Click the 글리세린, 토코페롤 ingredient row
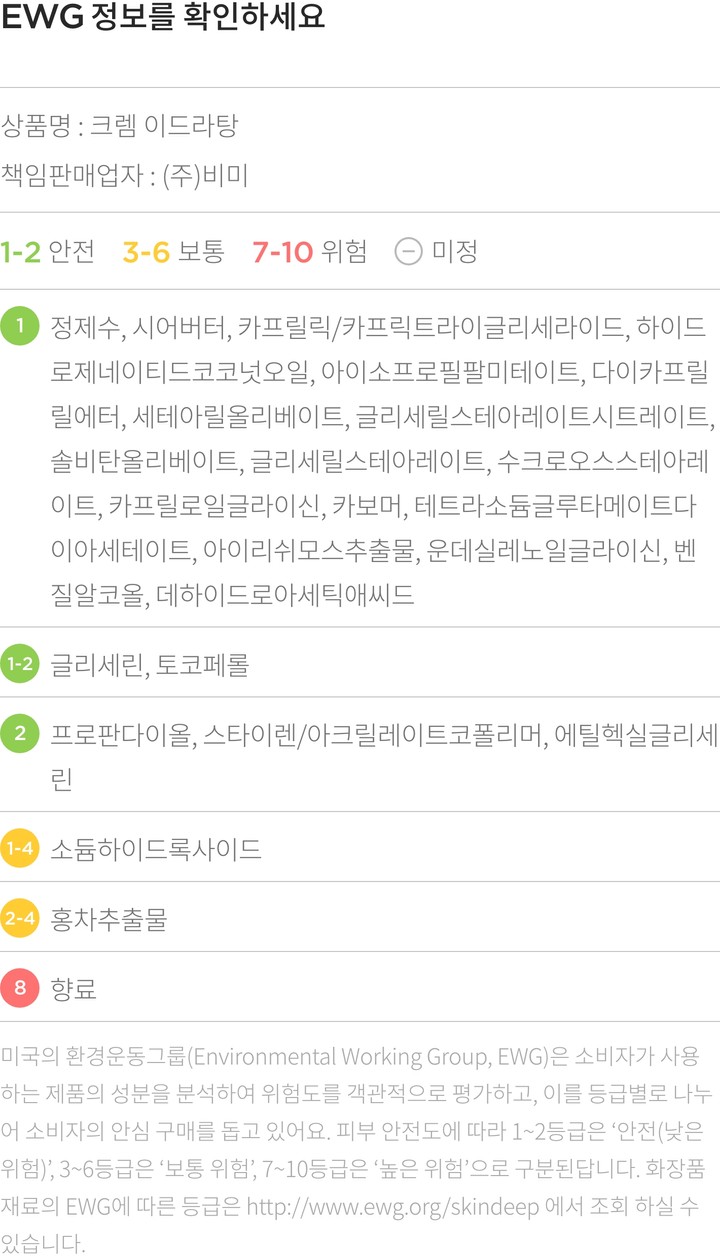The width and height of the screenshot is (720, 1259). (x=150, y=663)
